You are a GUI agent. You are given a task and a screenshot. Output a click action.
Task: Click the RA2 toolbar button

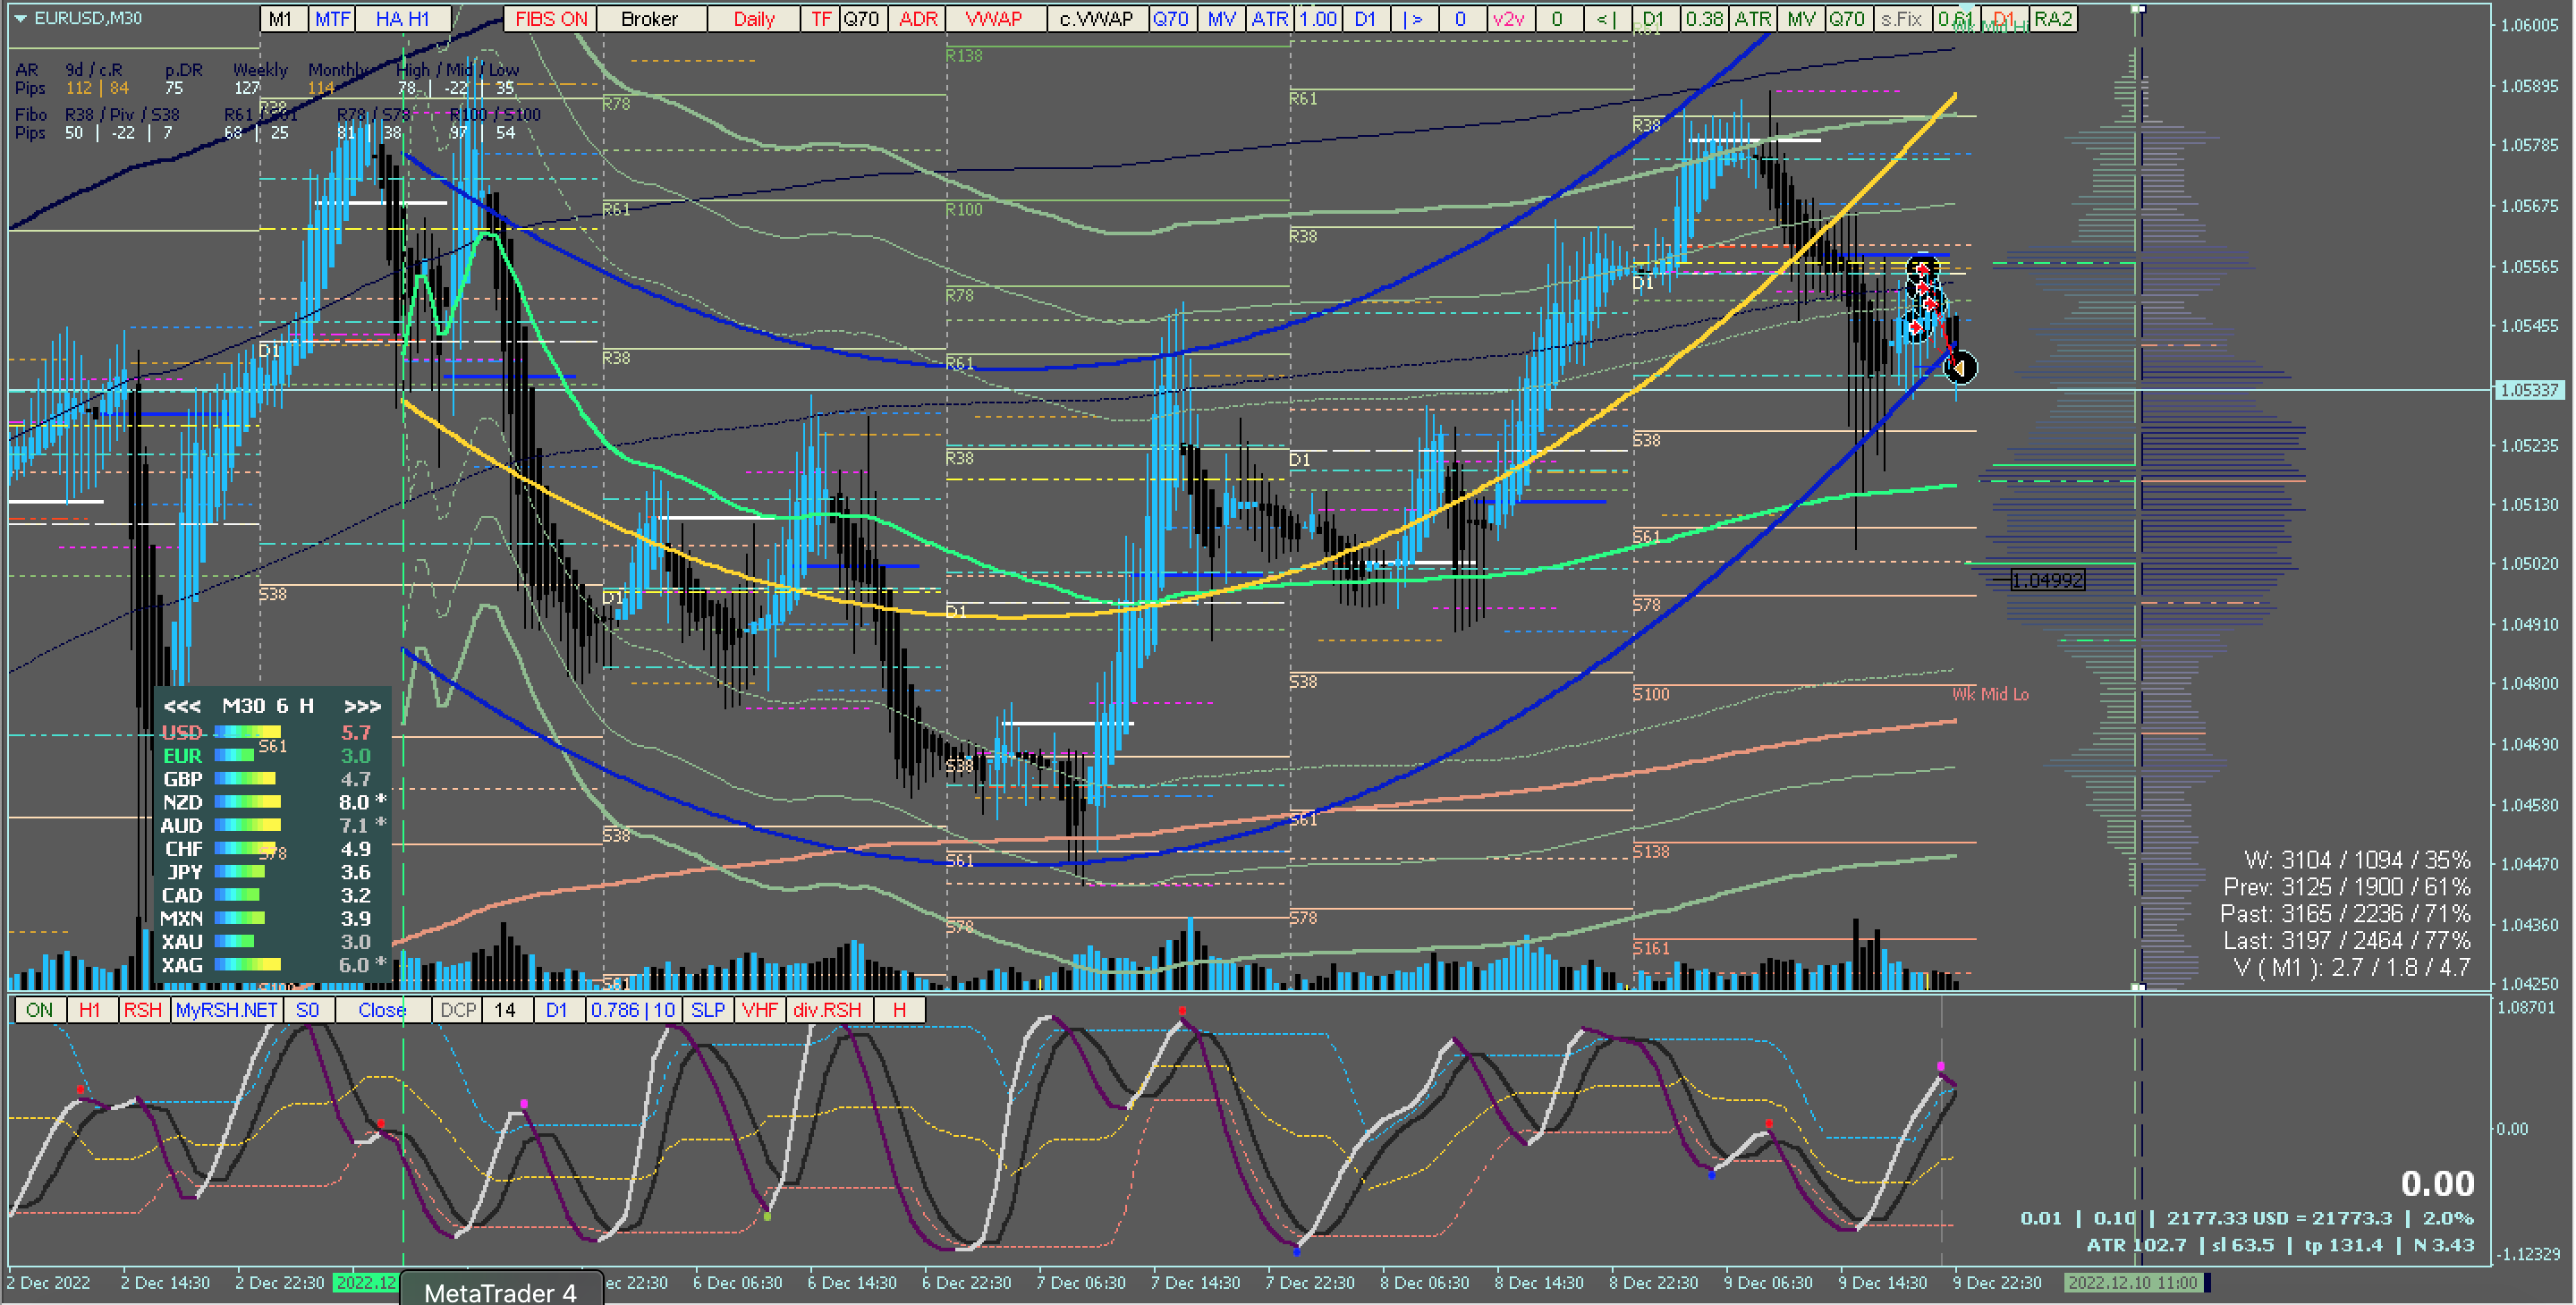[2053, 19]
